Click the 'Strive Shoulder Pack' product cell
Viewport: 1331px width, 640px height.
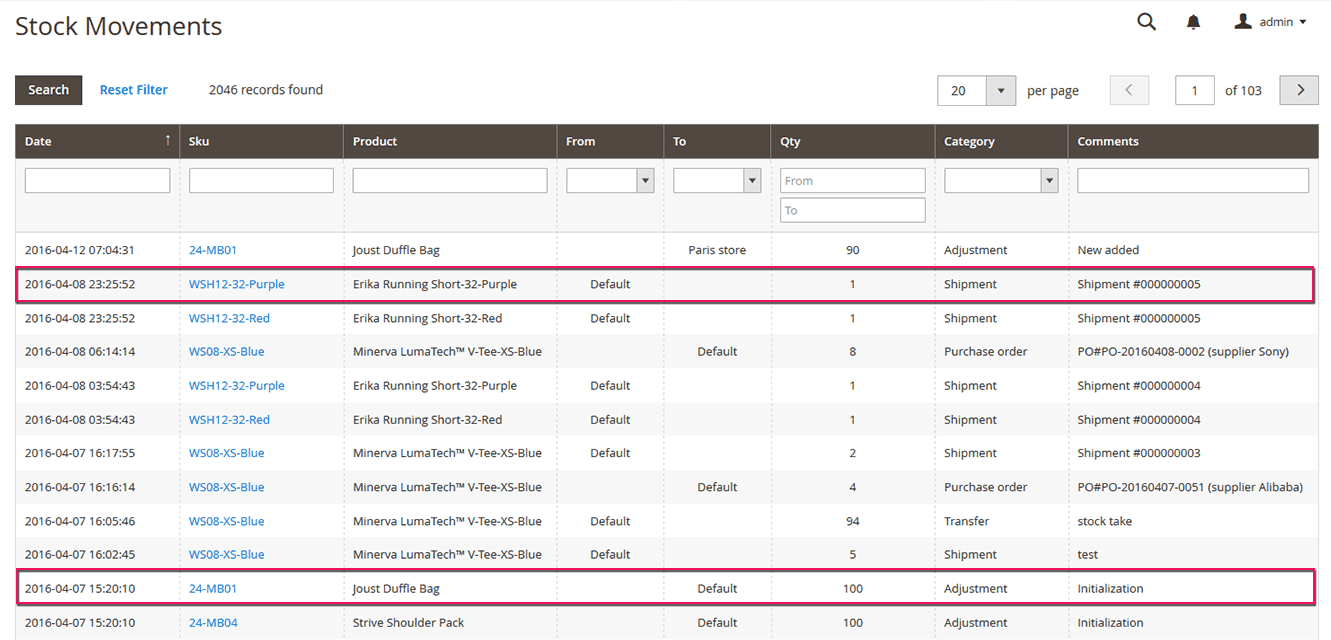(408, 623)
